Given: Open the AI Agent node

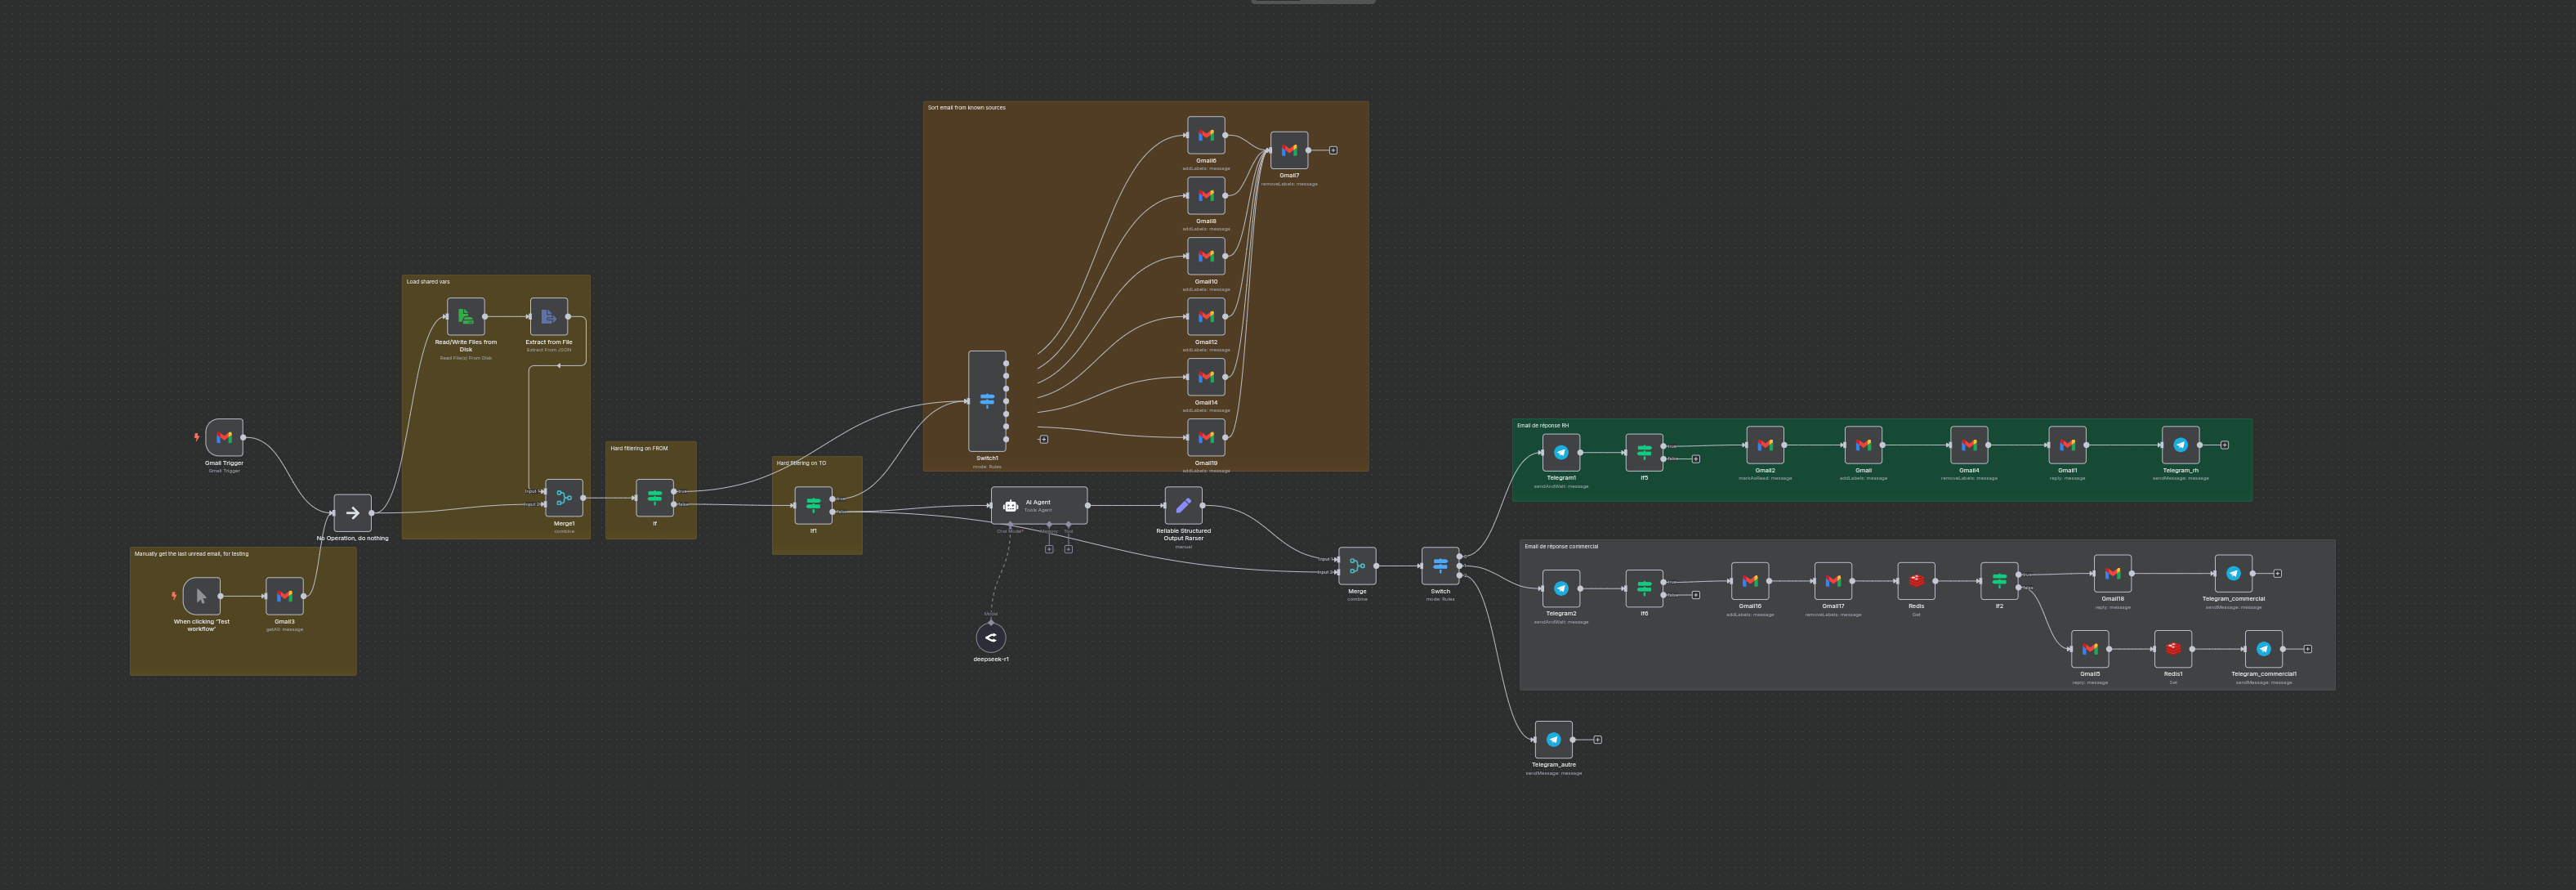Looking at the screenshot, I should point(1040,506).
